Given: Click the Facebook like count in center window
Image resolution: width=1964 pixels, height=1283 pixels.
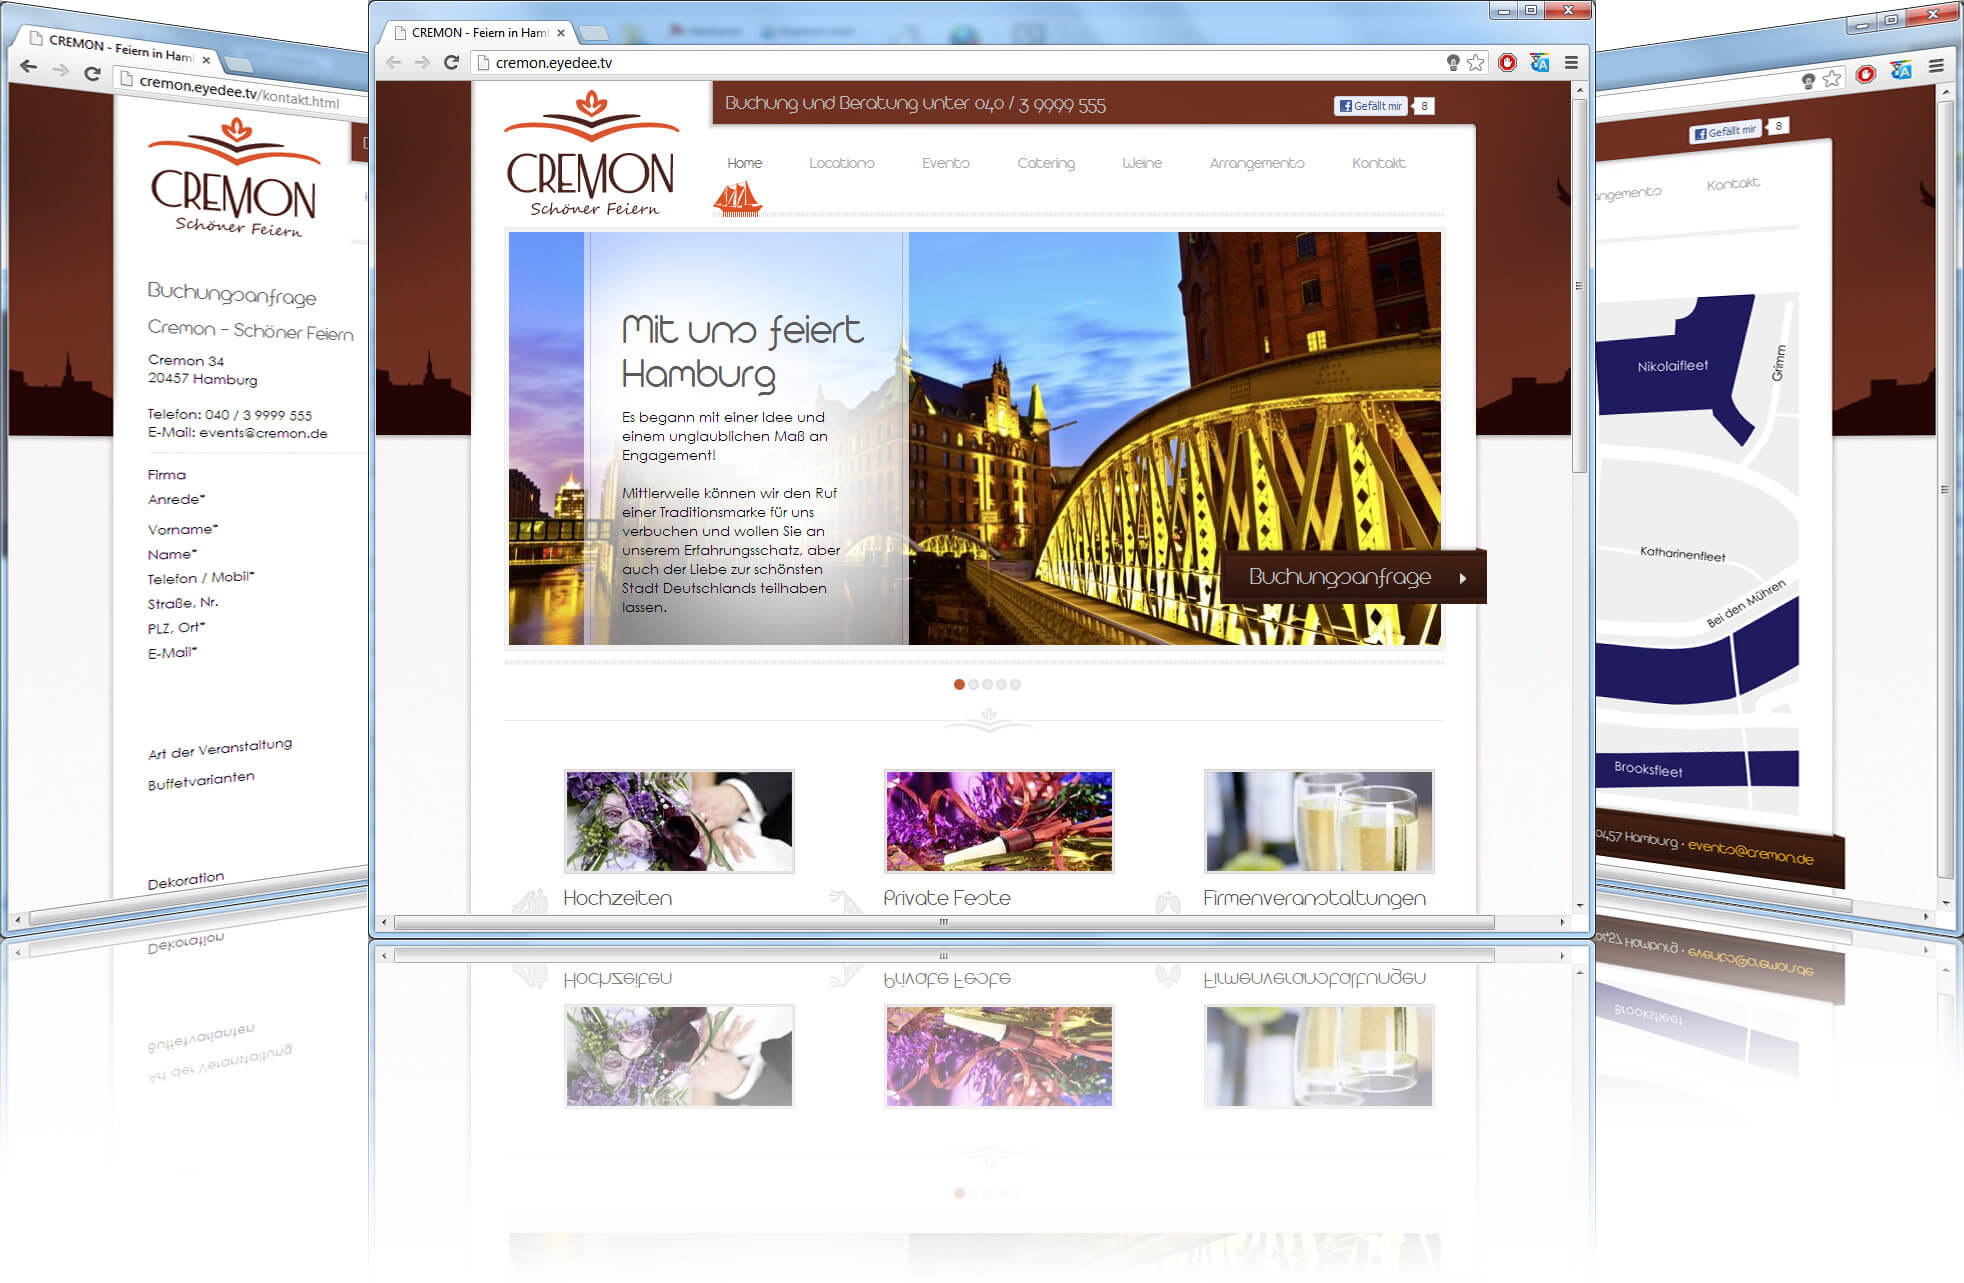Looking at the screenshot, I should [x=1424, y=106].
